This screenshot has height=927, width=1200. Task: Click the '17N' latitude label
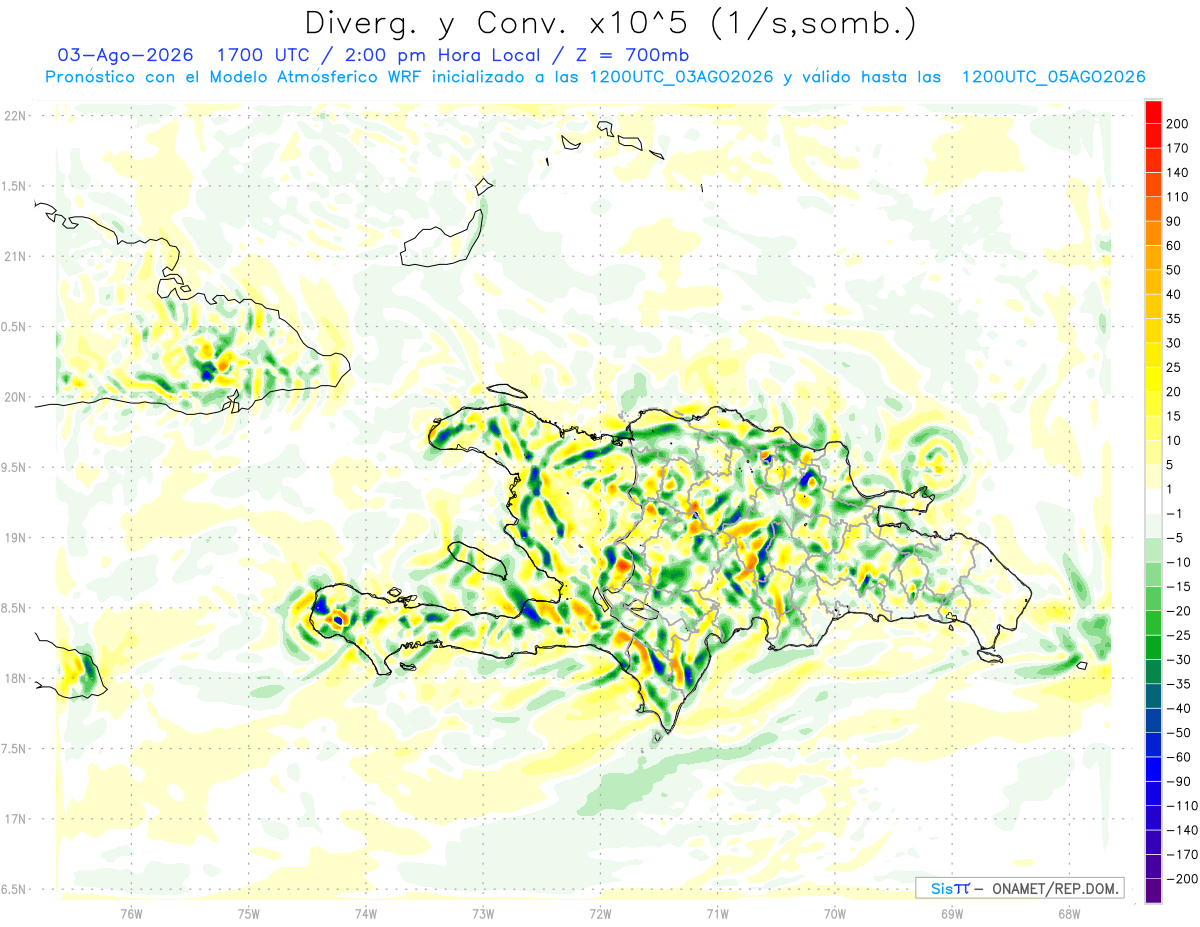click(x=14, y=820)
